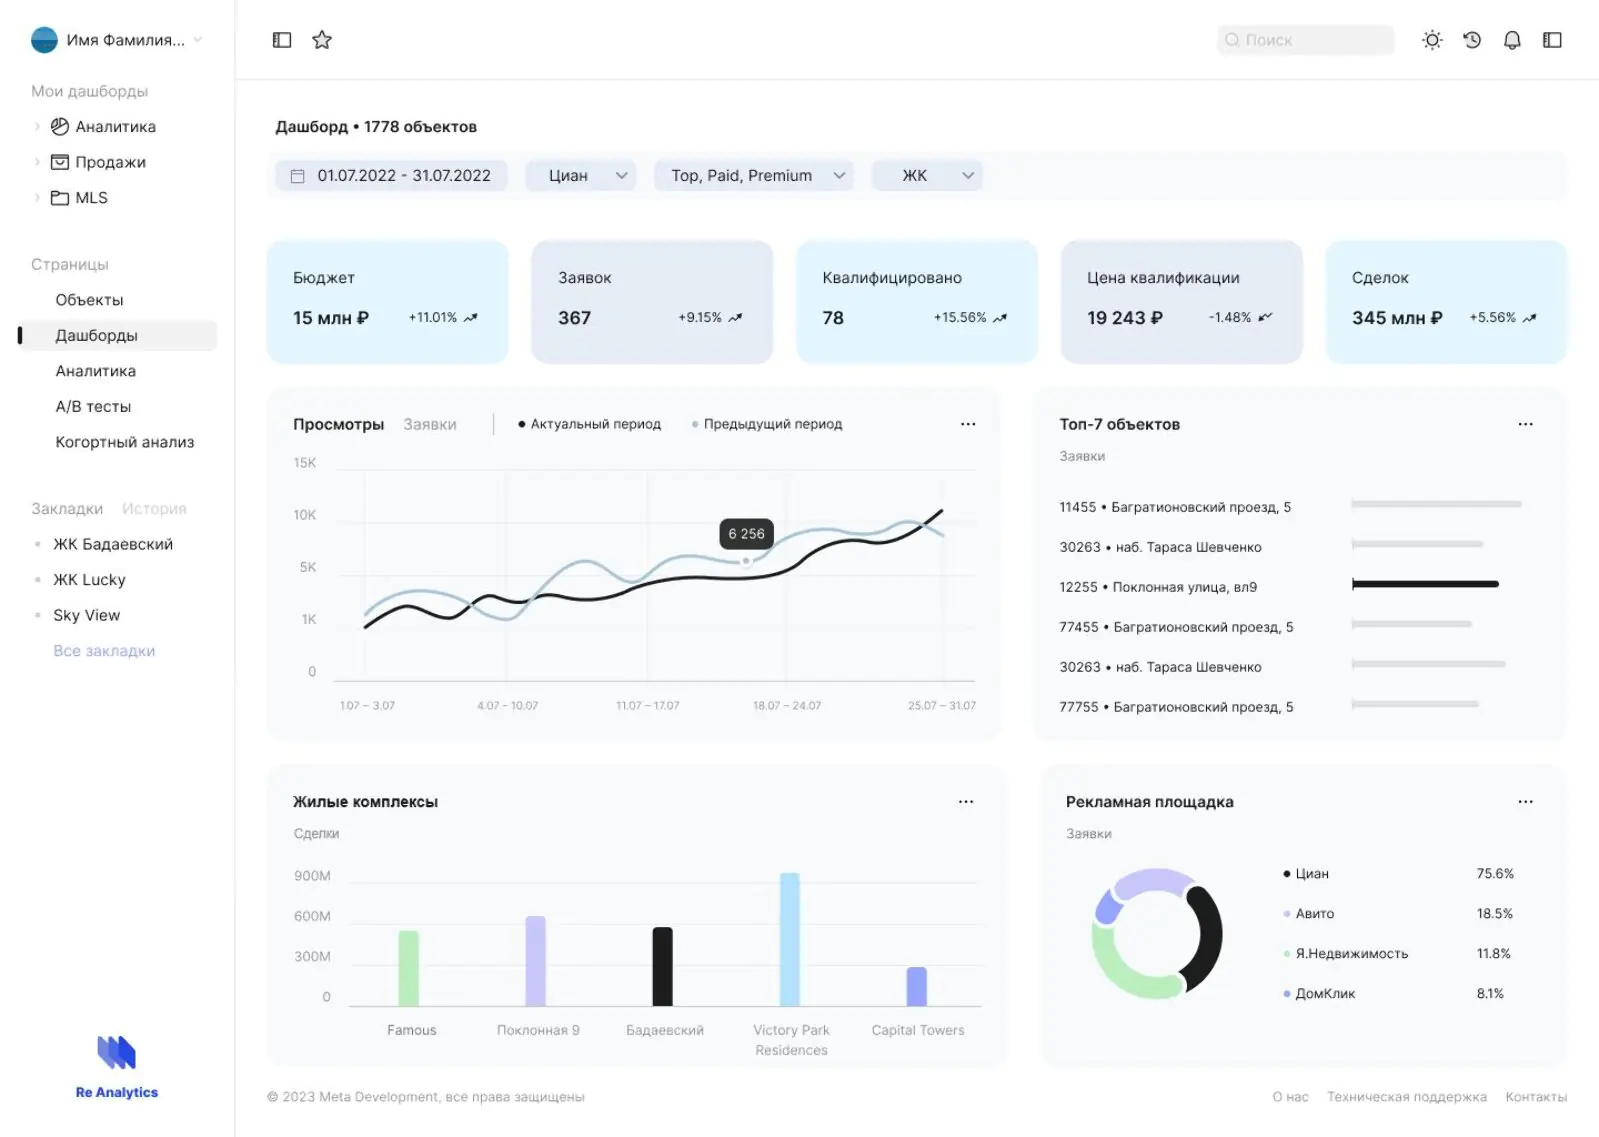The width and height of the screenshot is (1599, 1137).
Task: Click the Цена квалификации downward trend icon
Action: 1265,318
